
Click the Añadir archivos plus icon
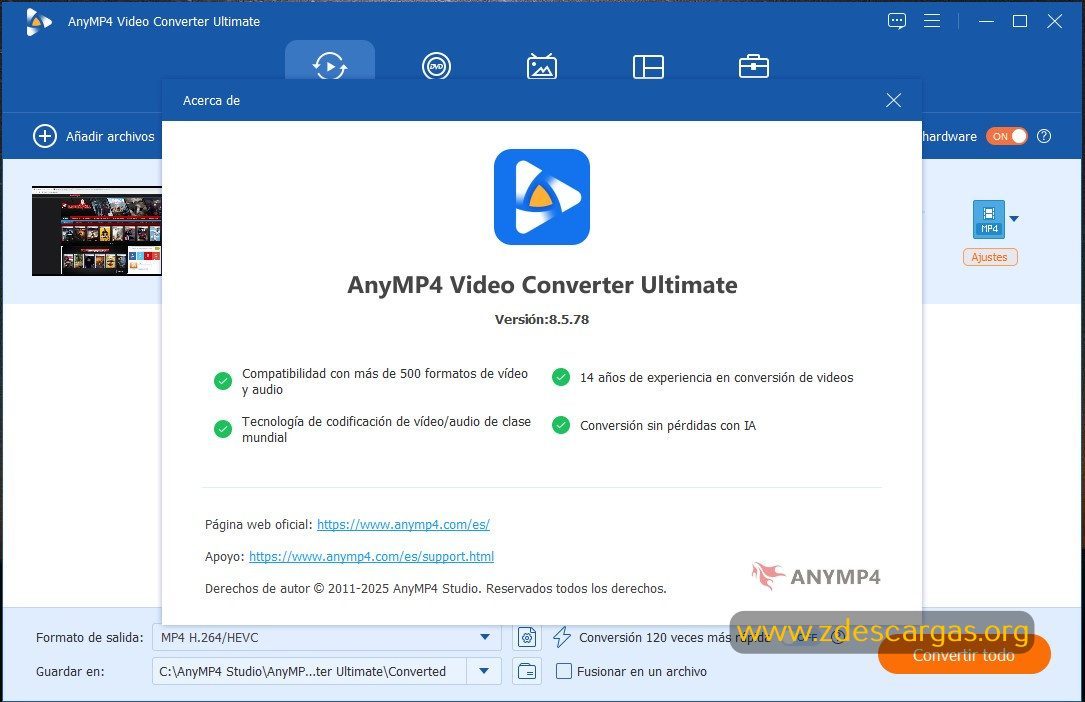pyautogui.click(x=45, y=136)
